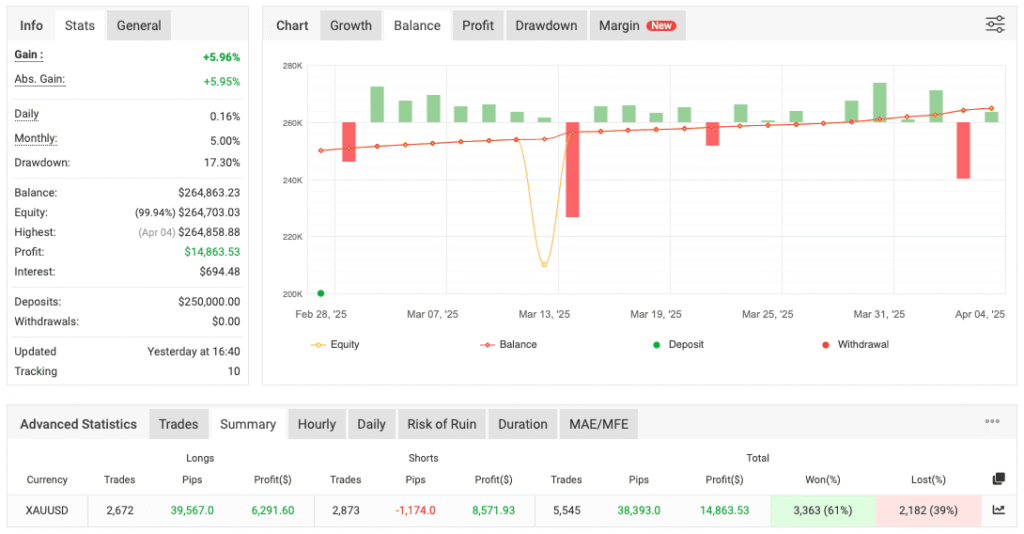Click the Abs. Gain label link
This screenshot has width=1024, height=534.
(40, 80)
